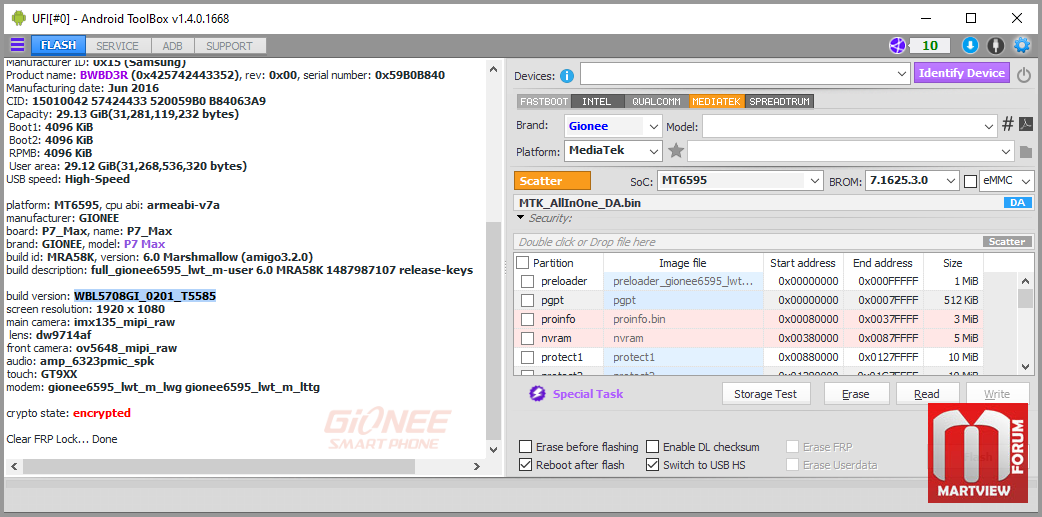Expand the SoC MT6595 dropdown
Viewport: 1042px width, 517px height.
[740, 180]
